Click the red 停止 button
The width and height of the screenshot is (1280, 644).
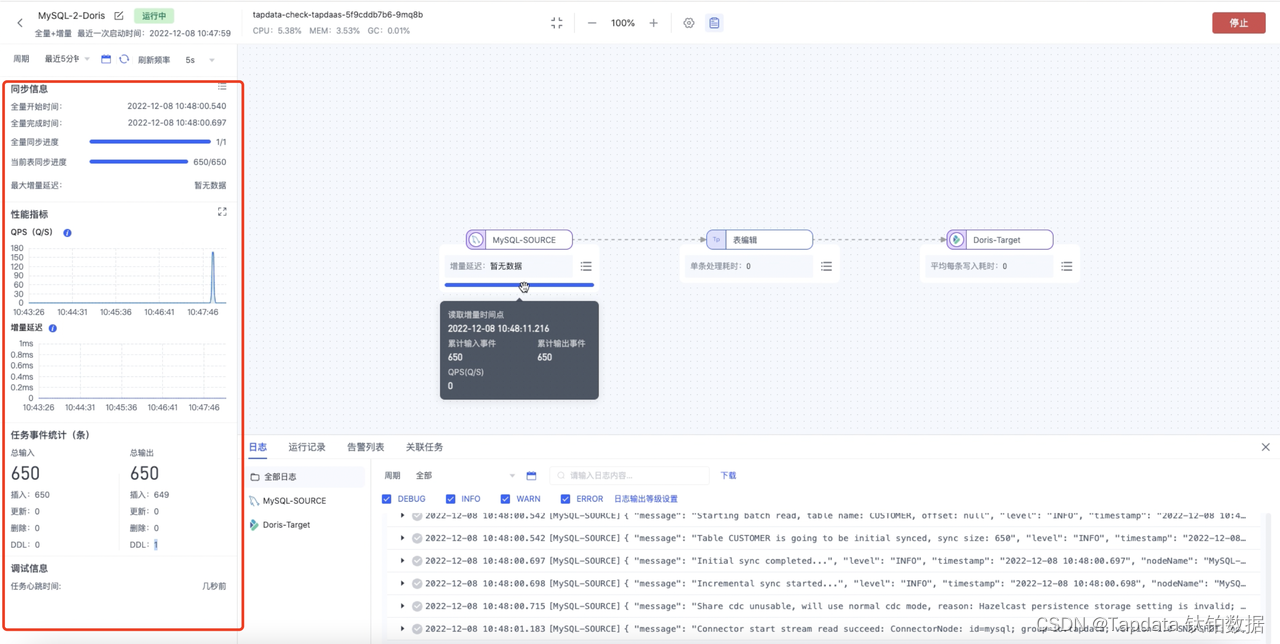coord(1239,23)
